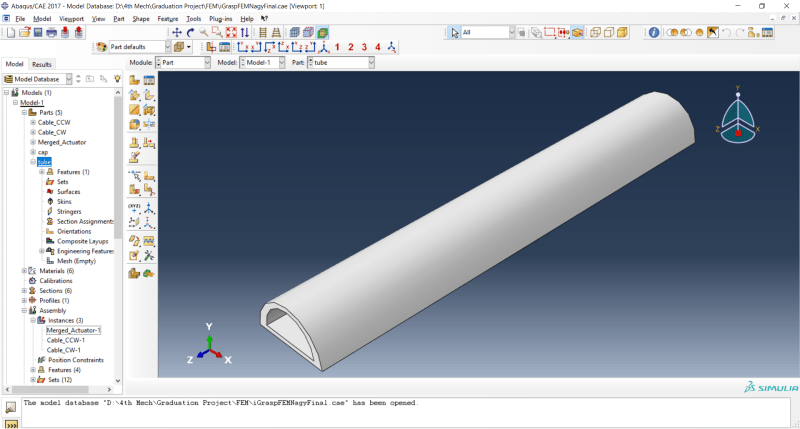Click the Cycle Views arrows icon
Viewport: 800px width, 429px height.
click(245, 33)
